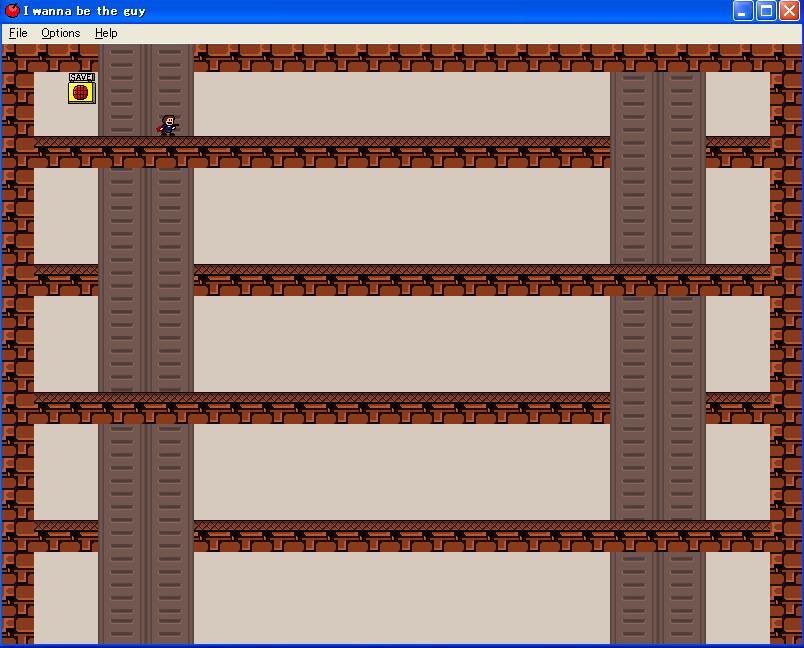
Task: Click the 'I wanna be the guy' title text
Action: (84, 11)
